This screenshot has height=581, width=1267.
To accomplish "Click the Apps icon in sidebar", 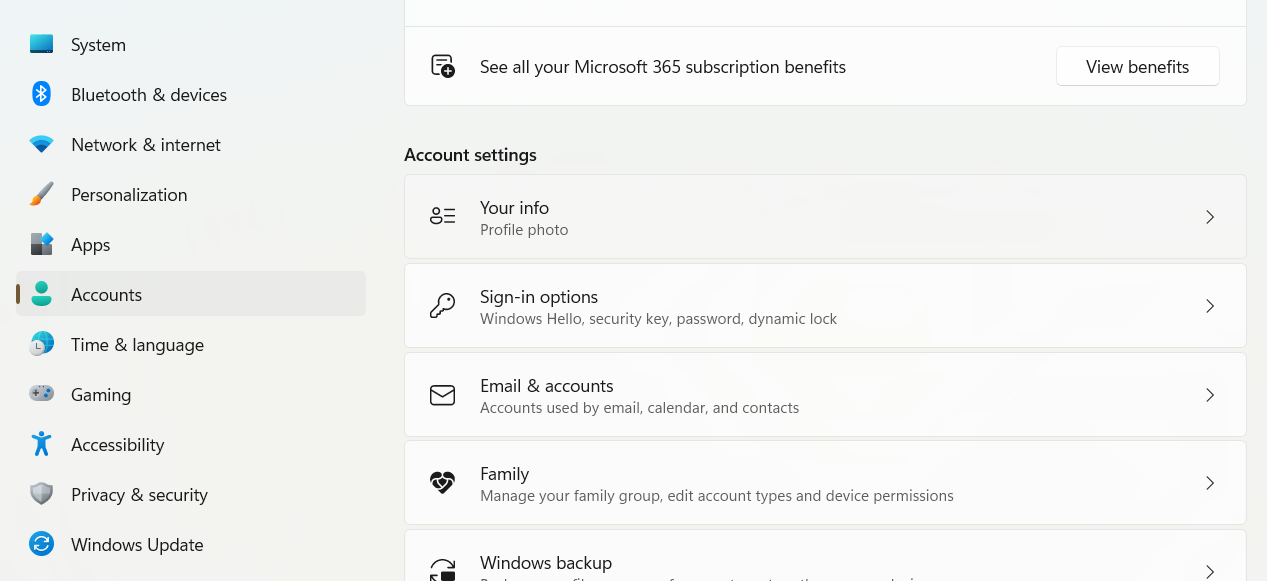I will [x=41, y=245].
